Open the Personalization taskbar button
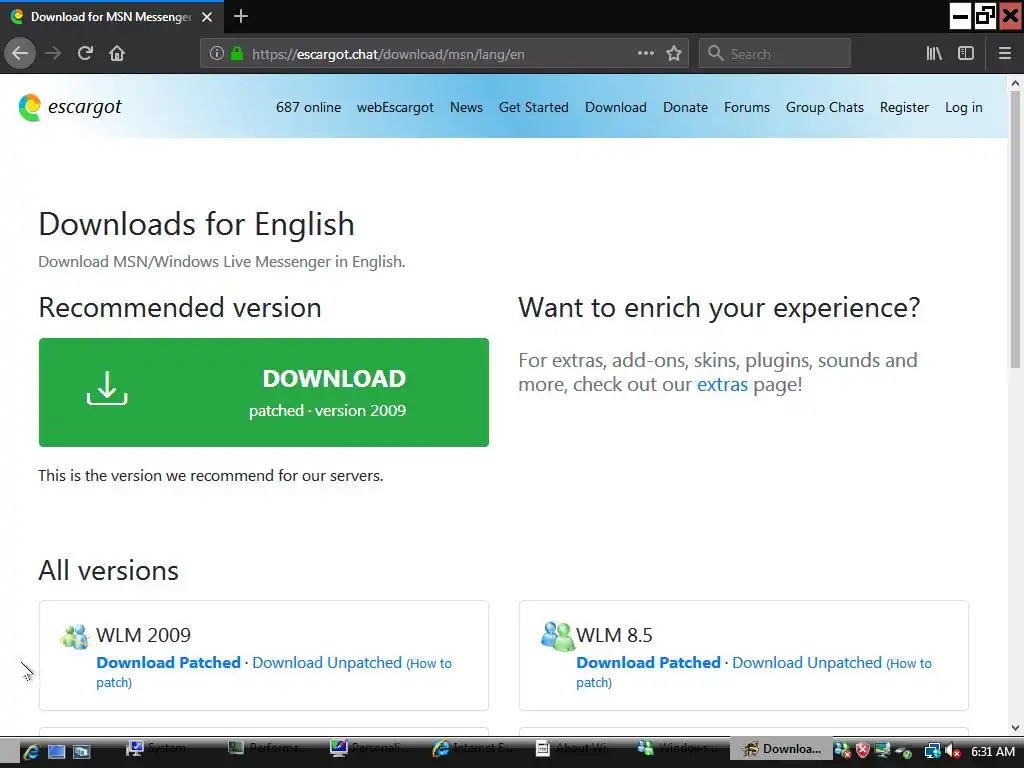 [370, 748]
